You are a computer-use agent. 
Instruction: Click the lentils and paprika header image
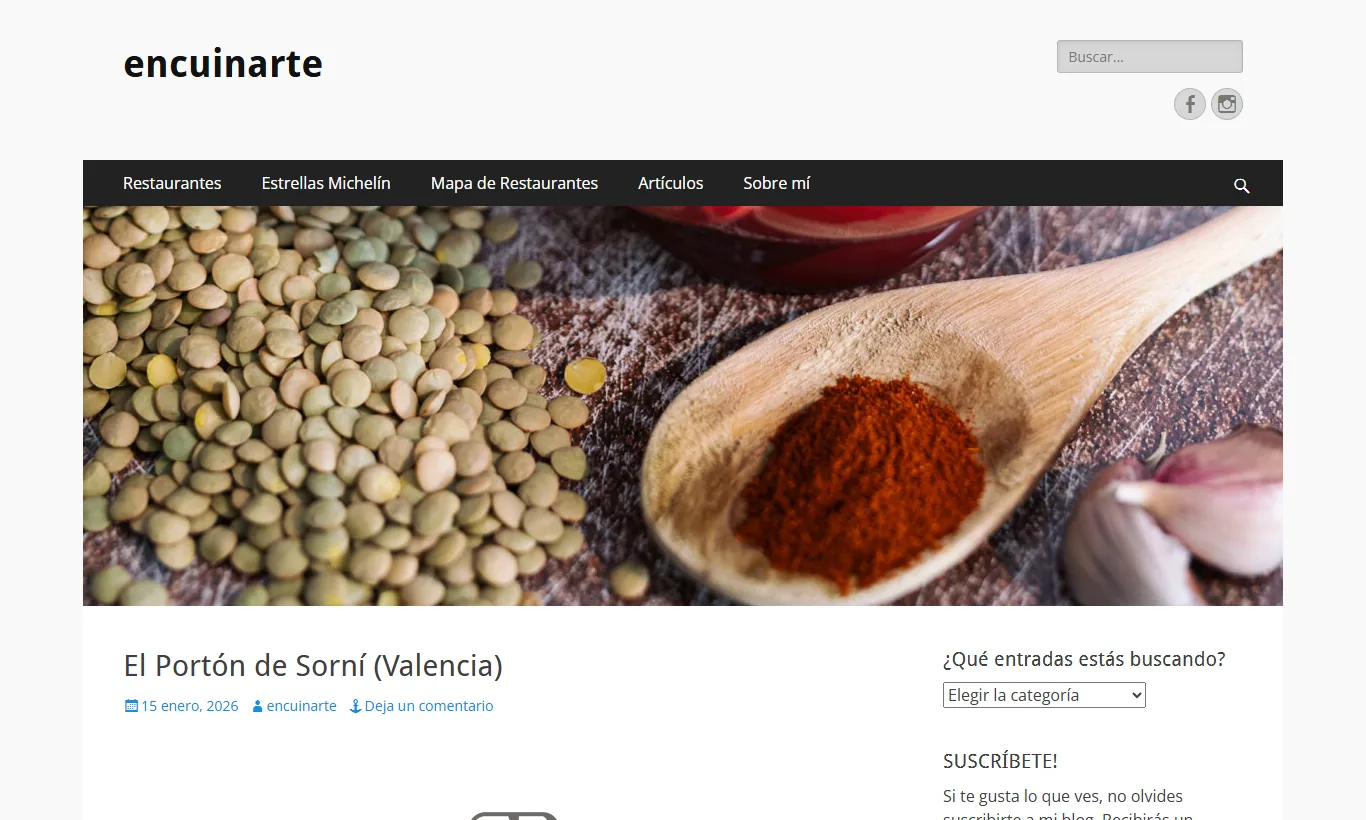[x=683, y=406]
